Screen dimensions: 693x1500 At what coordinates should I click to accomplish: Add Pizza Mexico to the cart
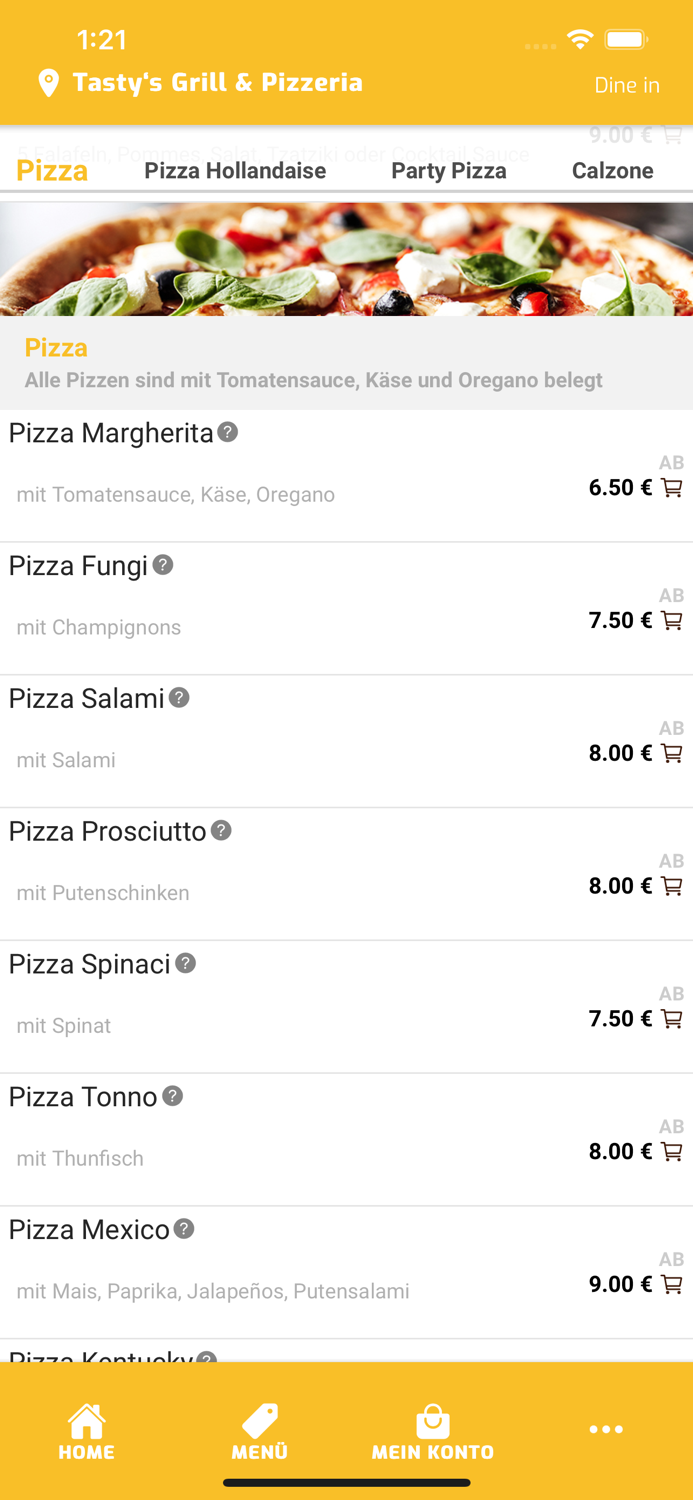pos(671,1284)
